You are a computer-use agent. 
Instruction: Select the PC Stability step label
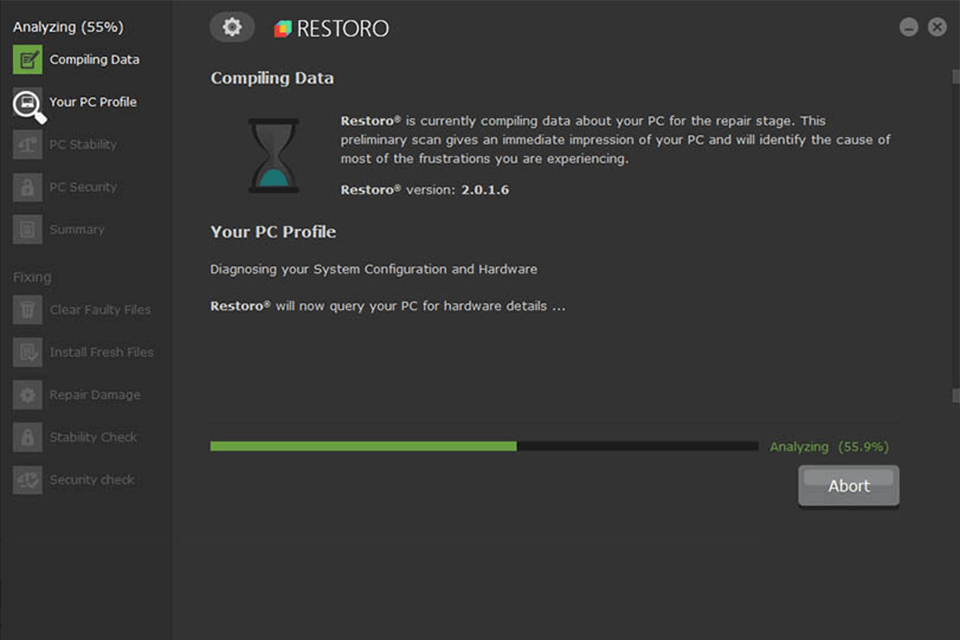click(83, 145)
